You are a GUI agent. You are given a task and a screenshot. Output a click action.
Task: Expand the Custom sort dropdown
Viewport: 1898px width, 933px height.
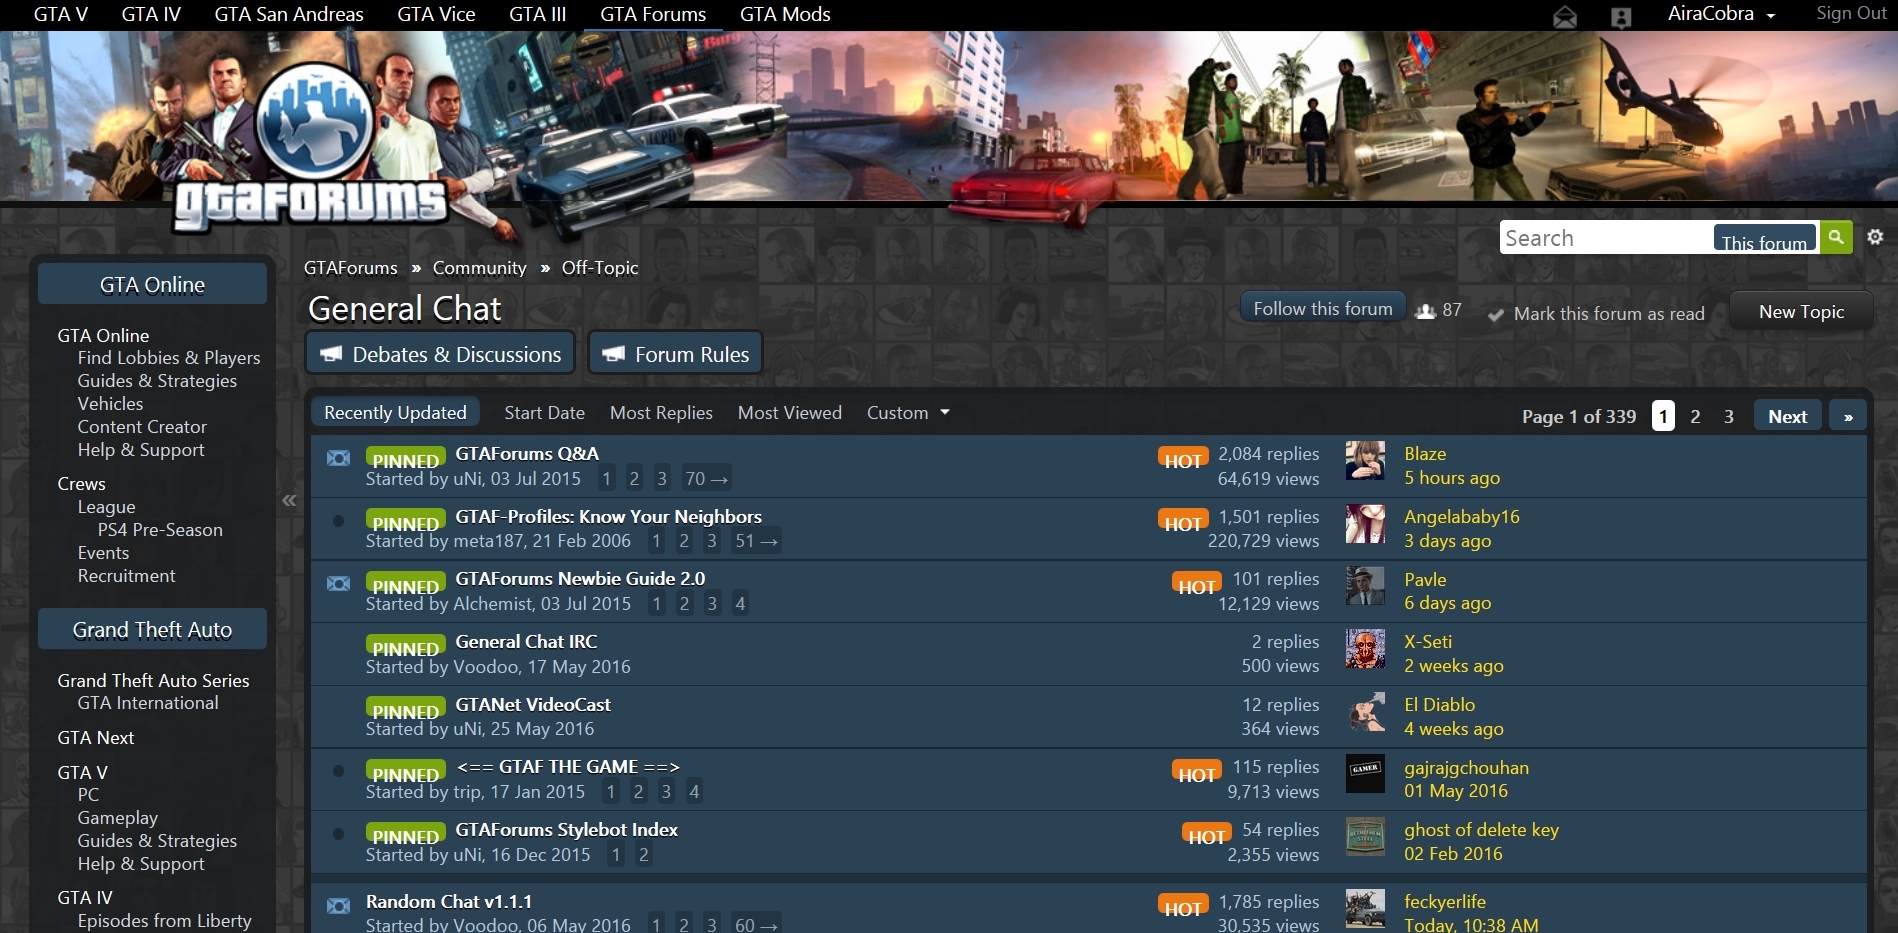908,413
